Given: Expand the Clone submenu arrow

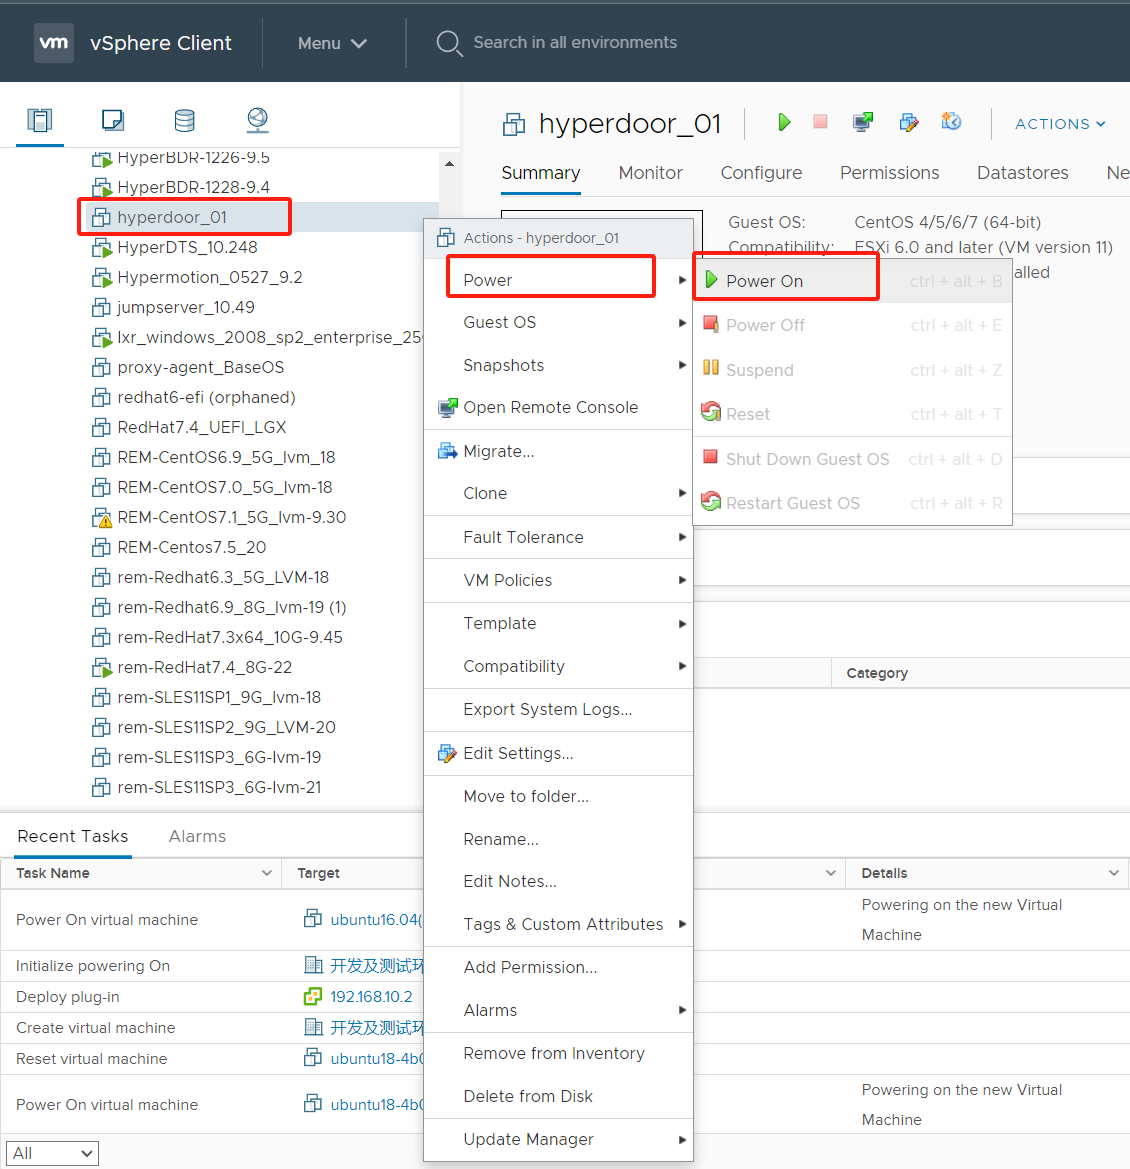Looking at the screenshot, I should click(x=682, y=493).
